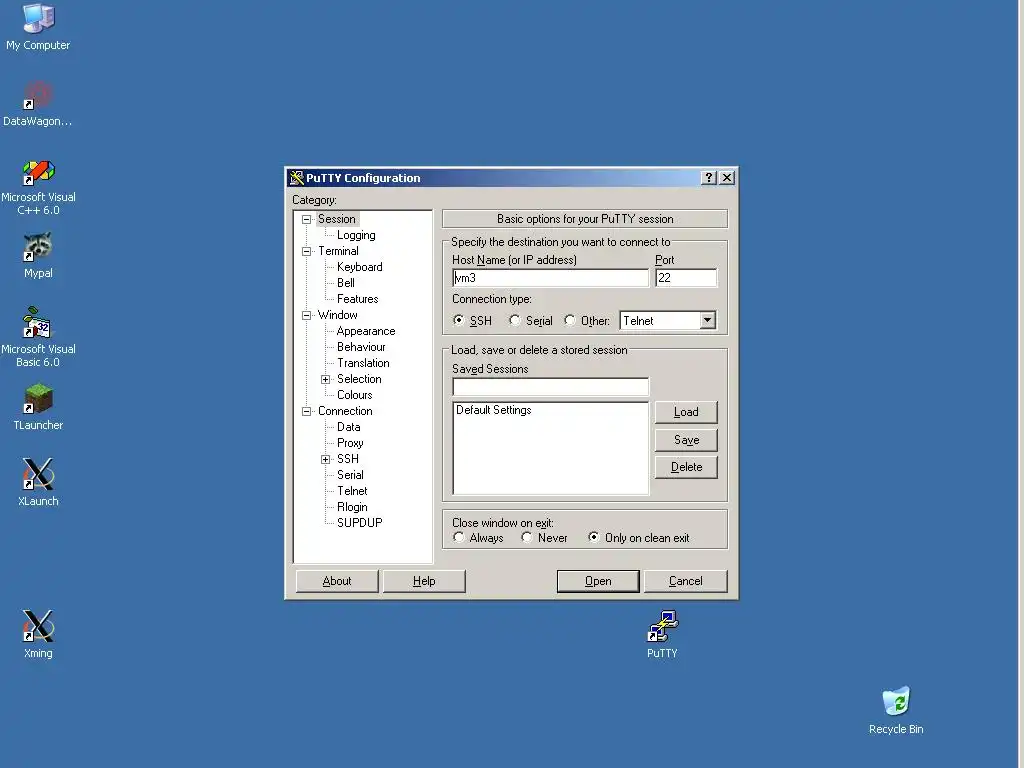The width and height of the screenshot is (1024, 768).
Task: Choose Always for close window on exit
Action: click(458, 537)
